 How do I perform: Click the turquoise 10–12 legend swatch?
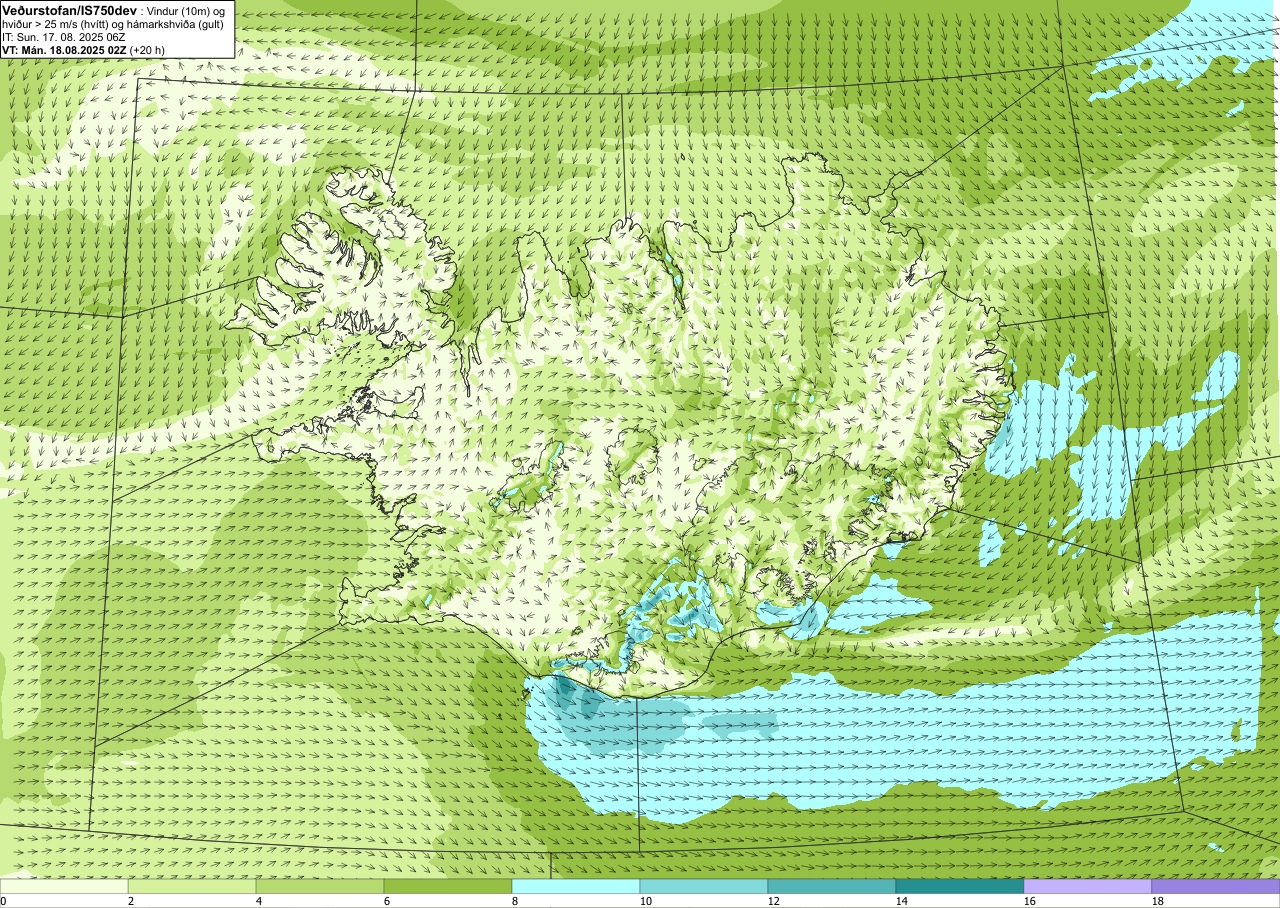click(704, 886)
